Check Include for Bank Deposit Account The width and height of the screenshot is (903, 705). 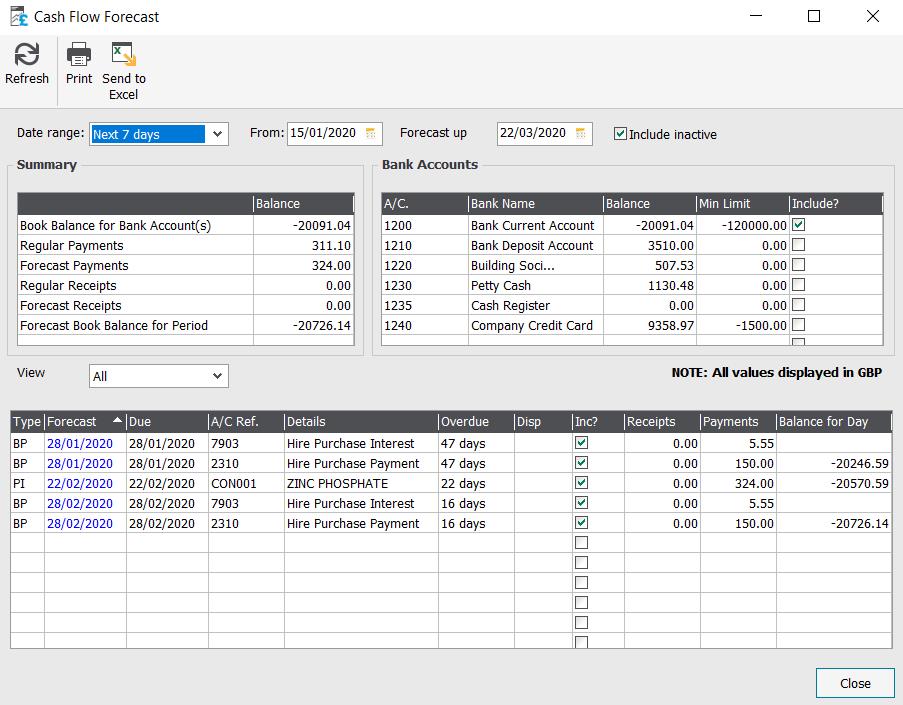[x=798, y=245]
